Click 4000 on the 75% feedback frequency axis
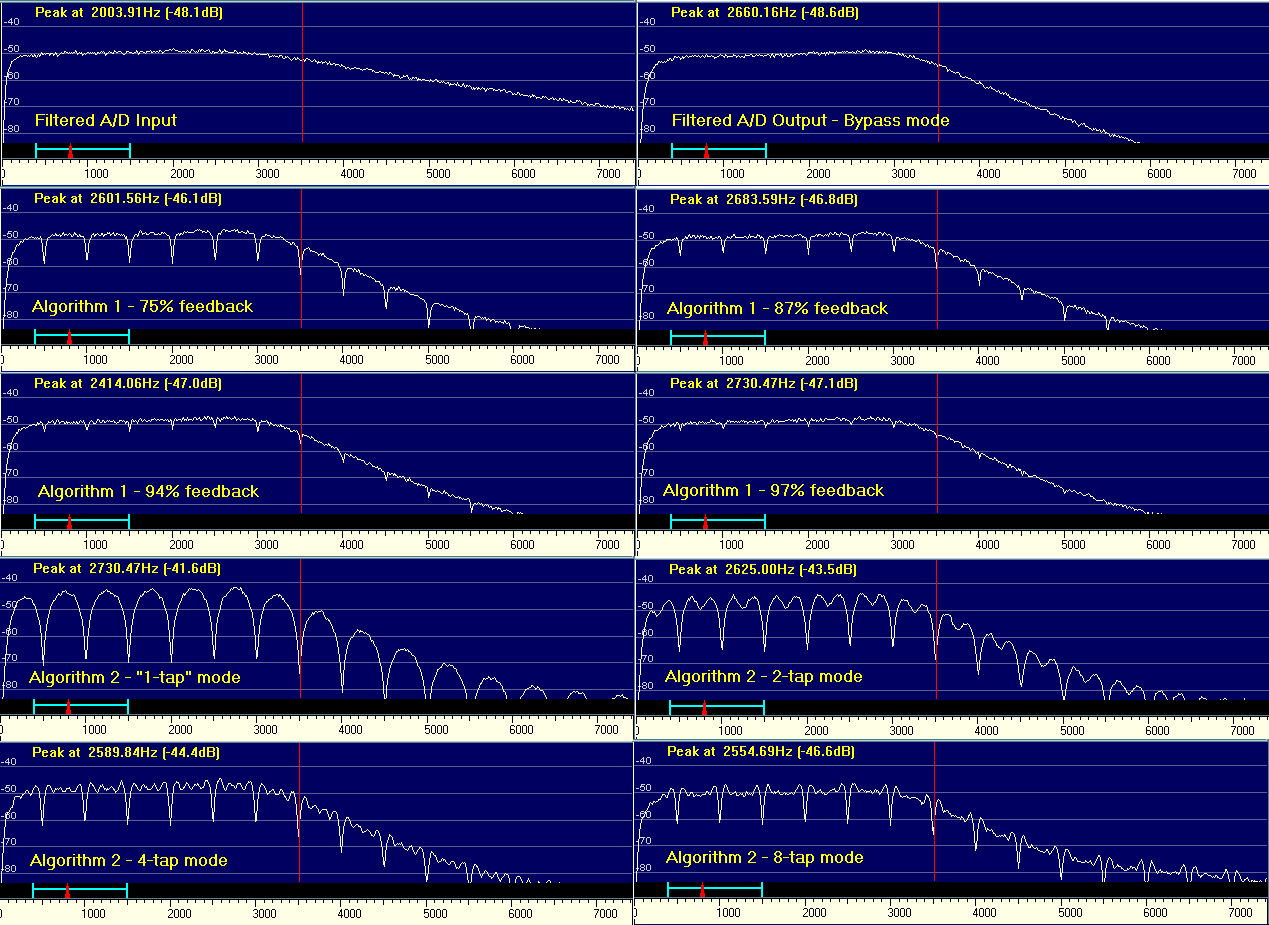Screen dimensions: 1269x925 coord(352,360)
